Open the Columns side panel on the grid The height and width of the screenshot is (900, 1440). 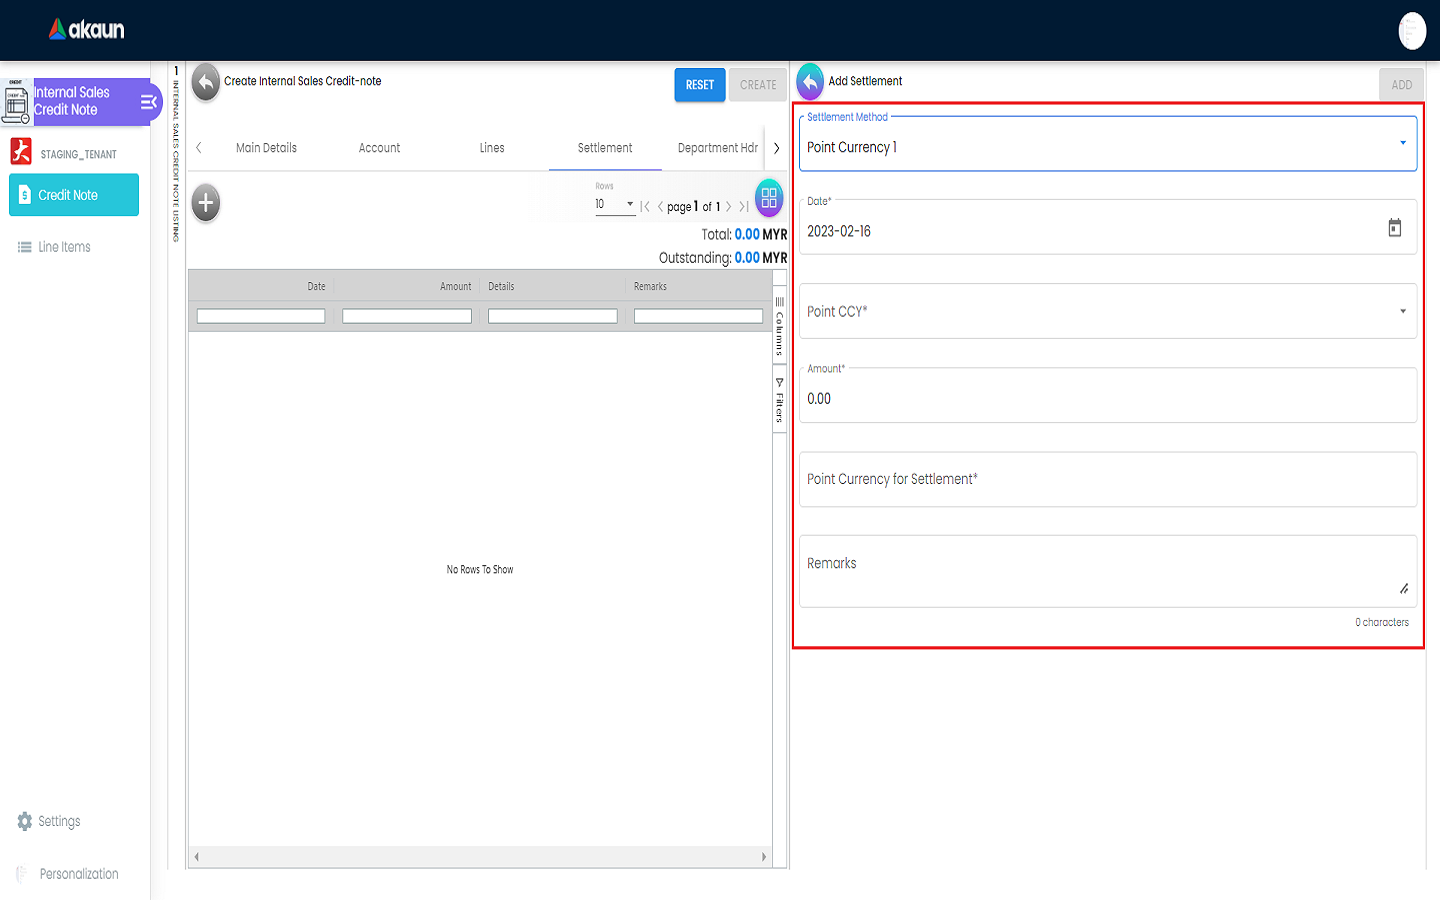(x=780, y=326)
